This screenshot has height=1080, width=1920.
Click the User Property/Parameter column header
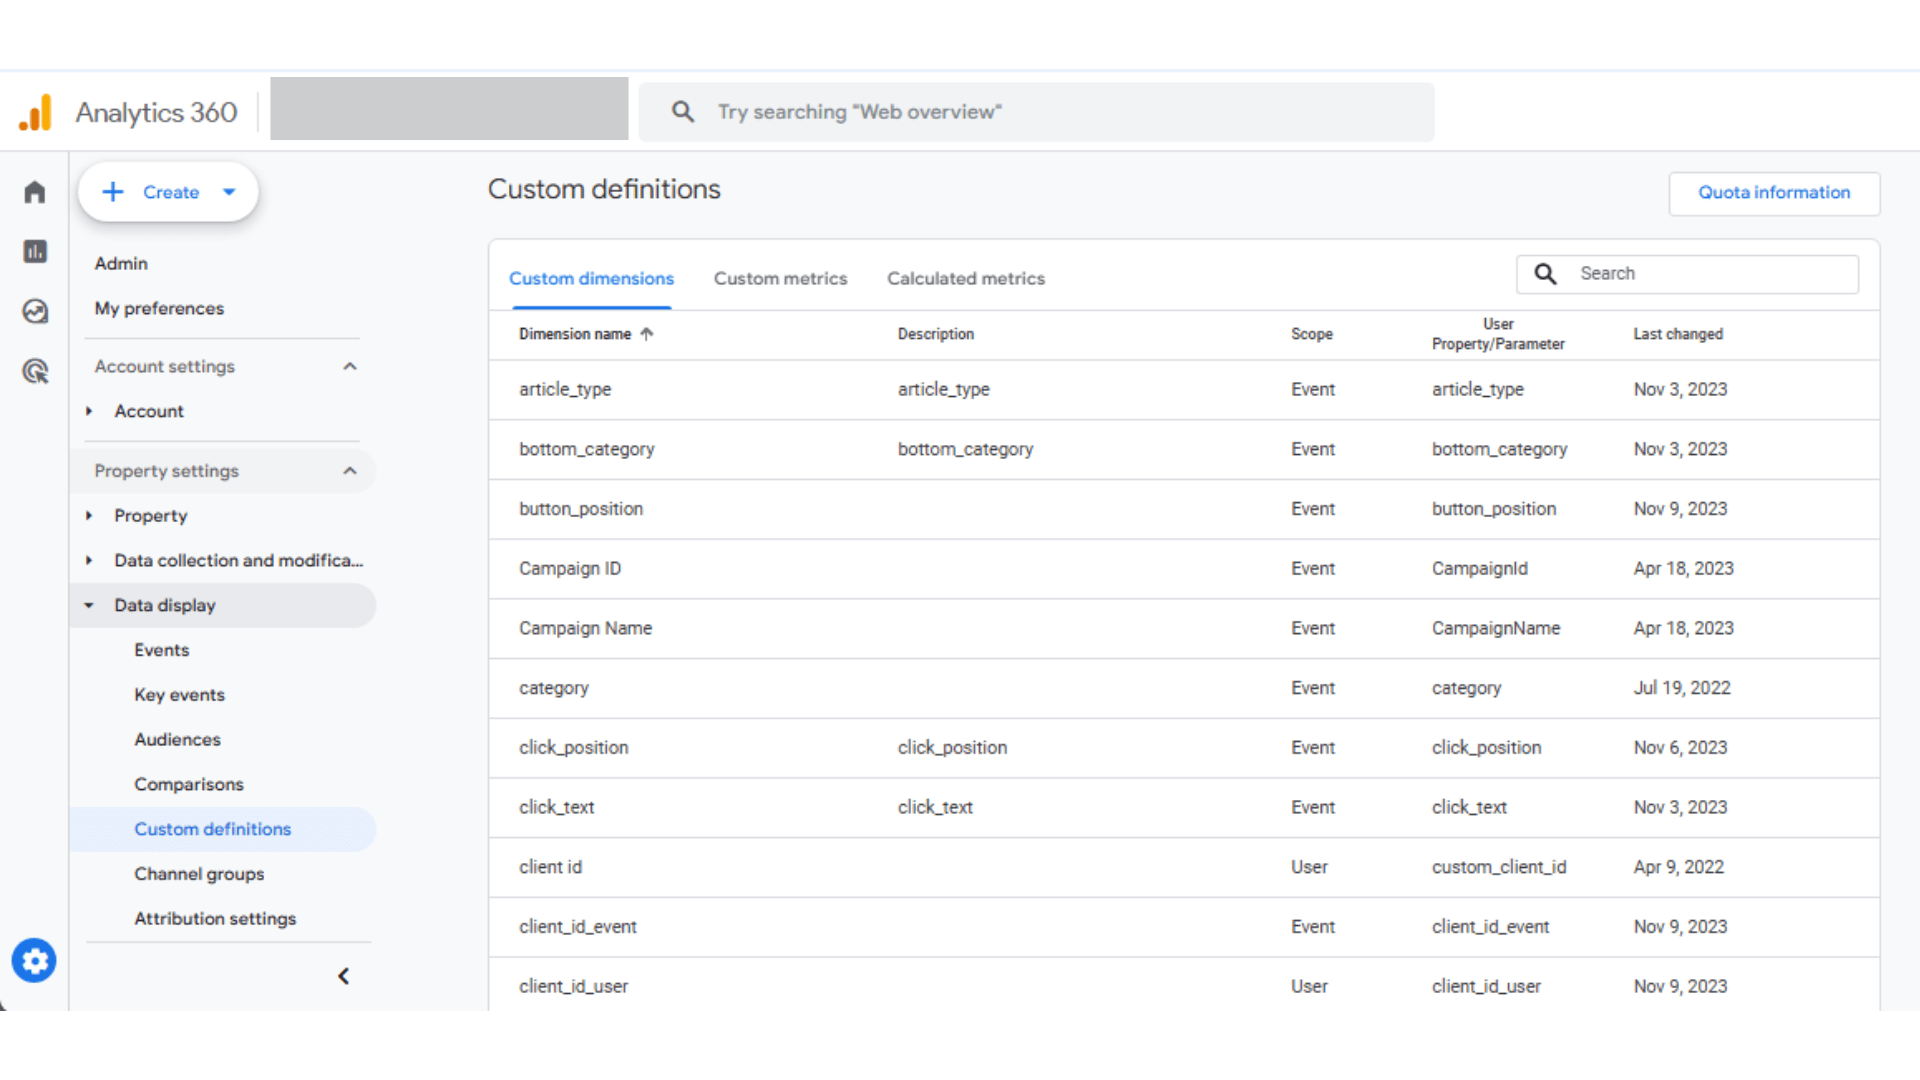1498,334
